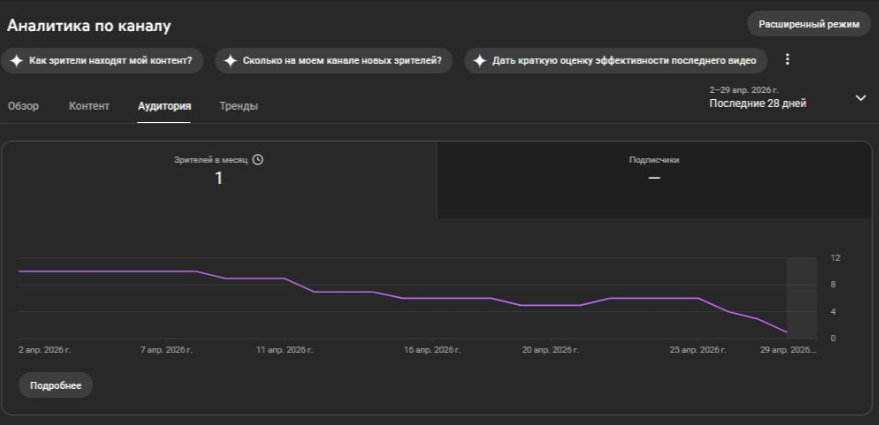
Task: Click the chart end point at 29 апр.
Action: [787, 332]
